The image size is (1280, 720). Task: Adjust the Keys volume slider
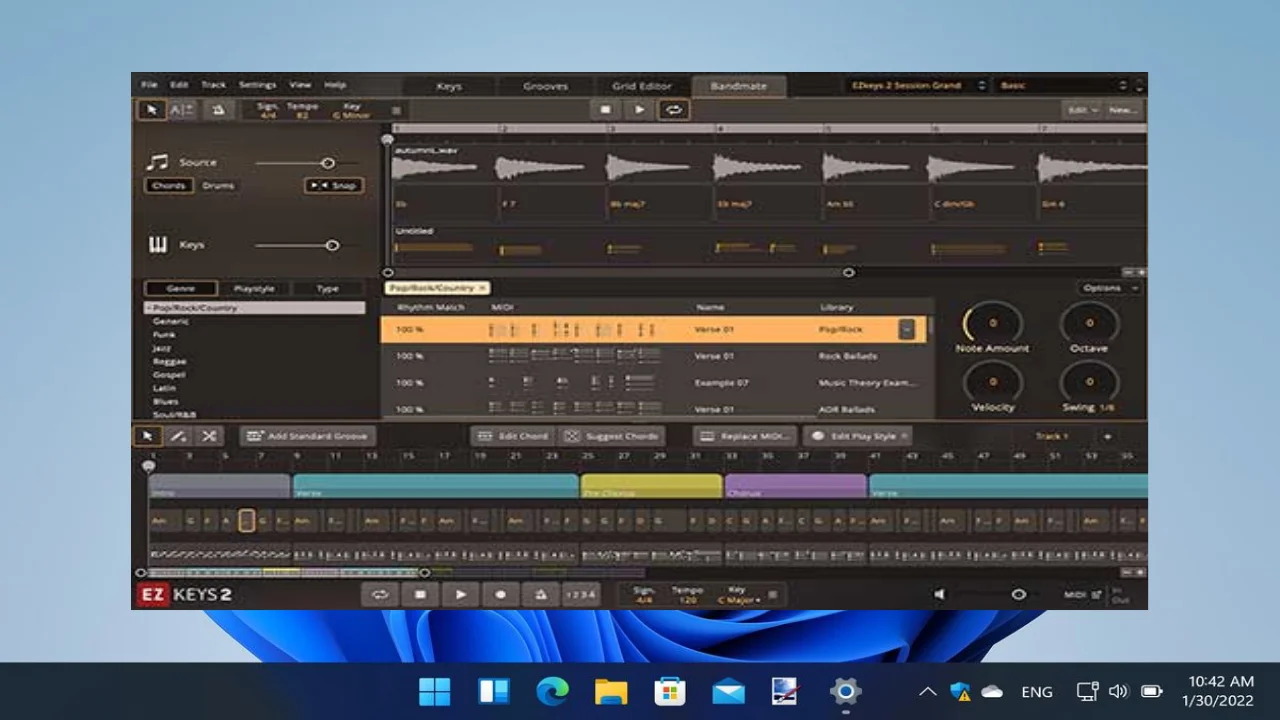331,245
